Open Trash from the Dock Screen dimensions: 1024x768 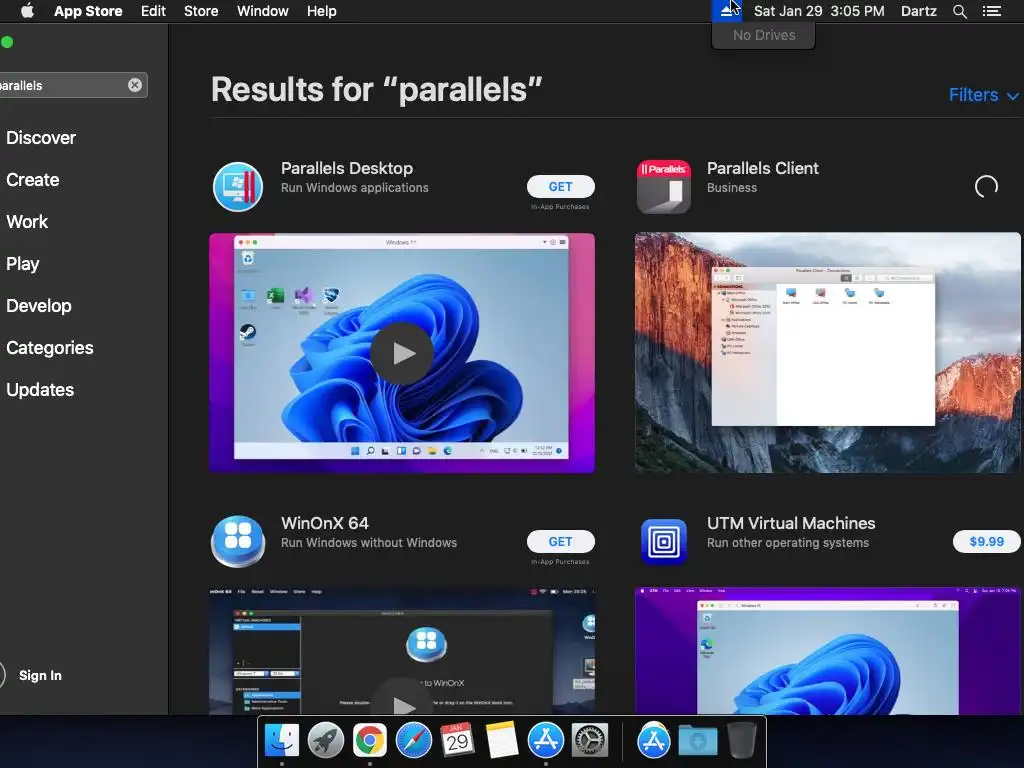(742, 741)
